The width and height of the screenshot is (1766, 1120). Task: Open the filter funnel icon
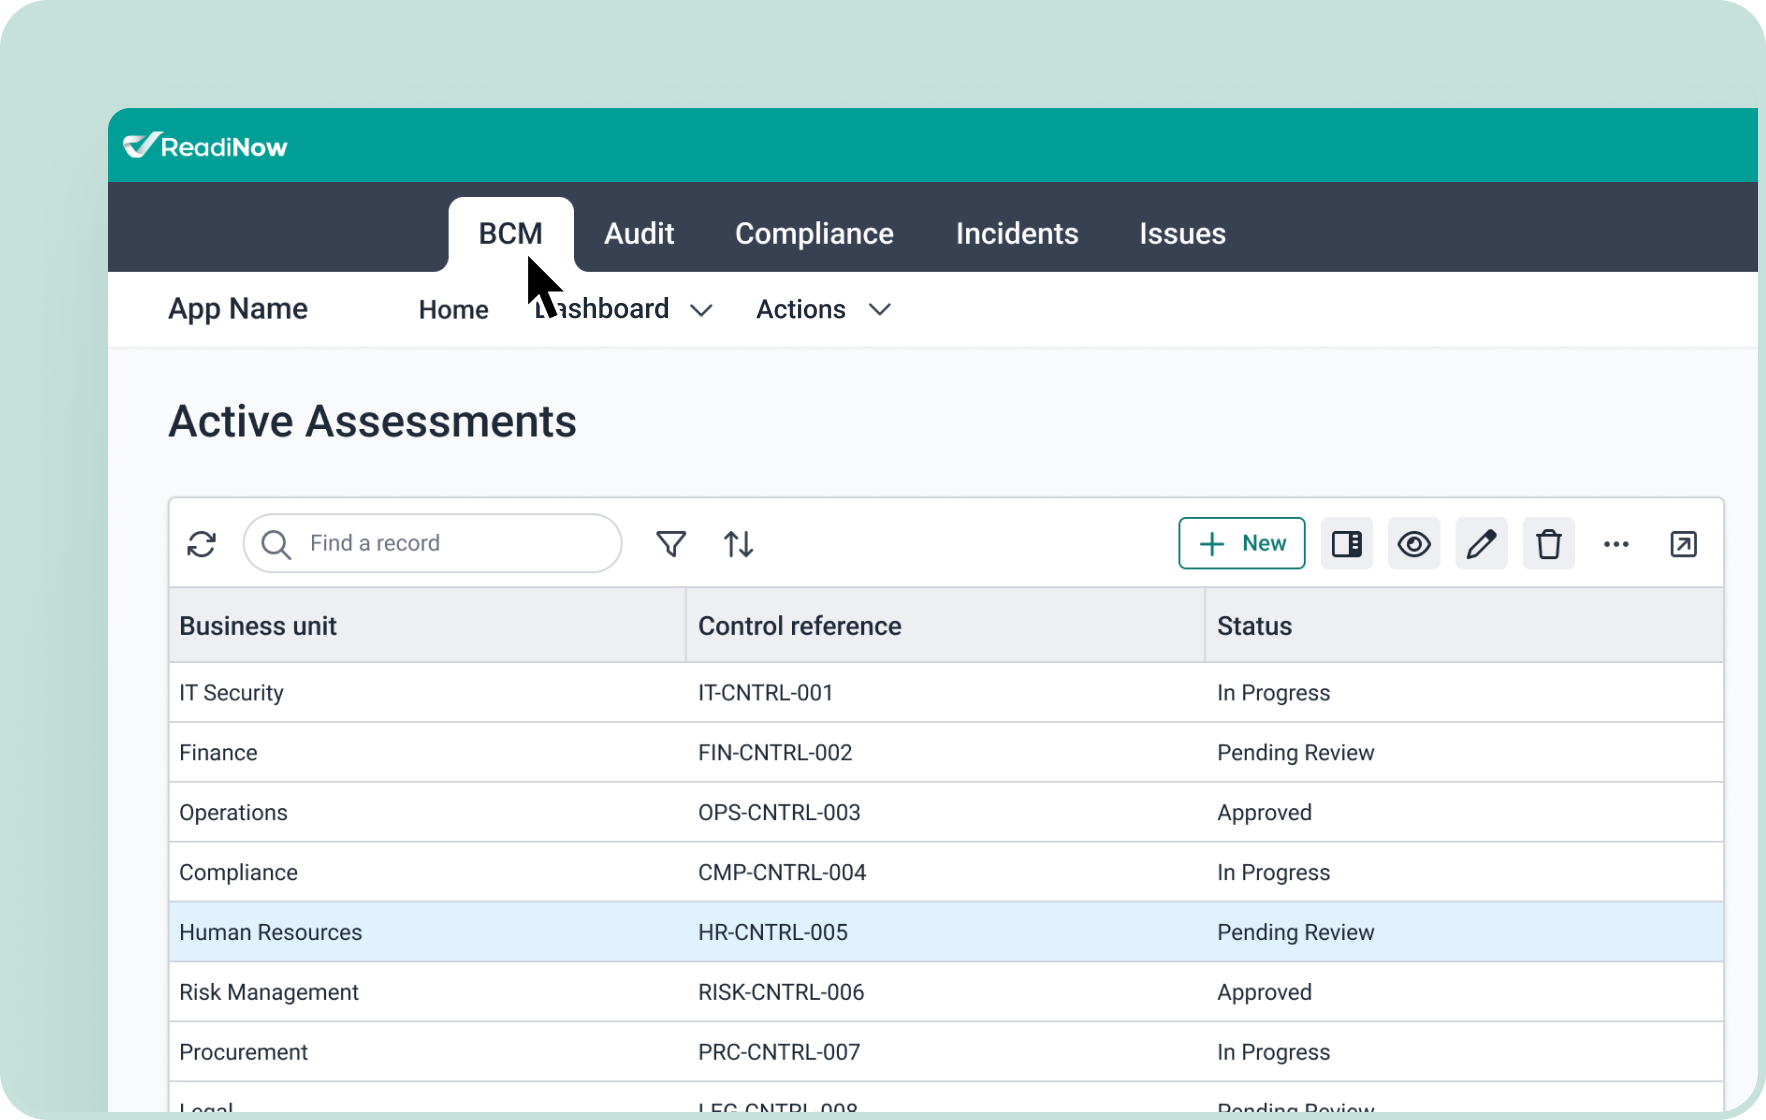671,544
